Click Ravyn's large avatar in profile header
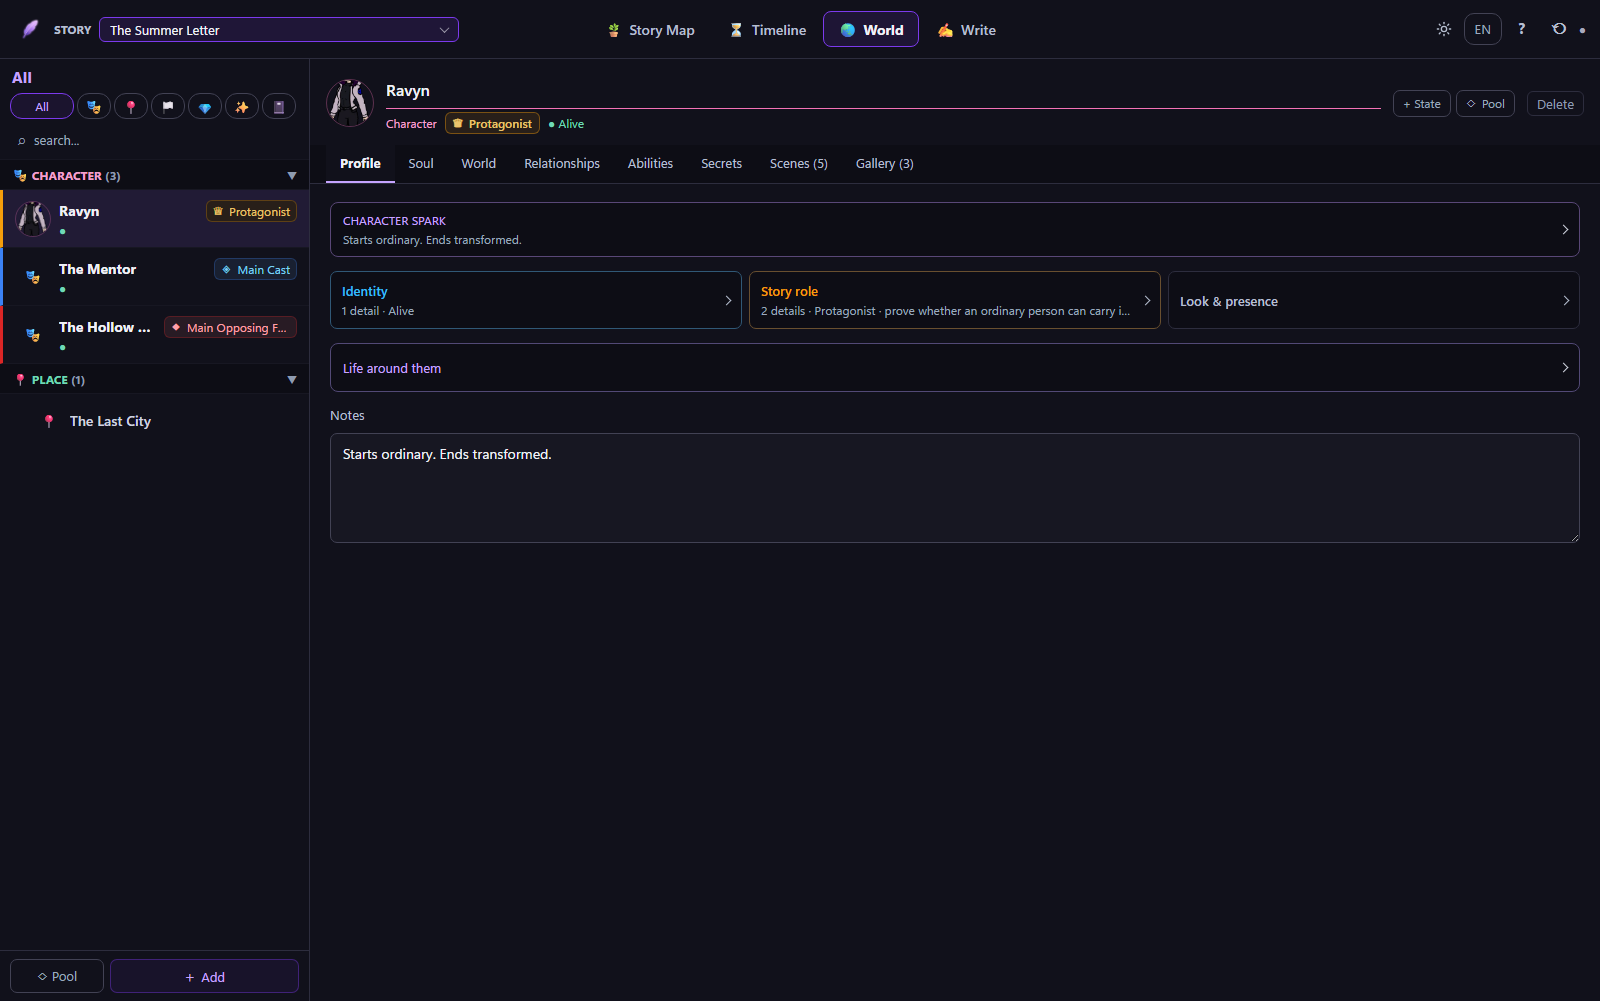The image size is (1600, 1001). point(350,103)
